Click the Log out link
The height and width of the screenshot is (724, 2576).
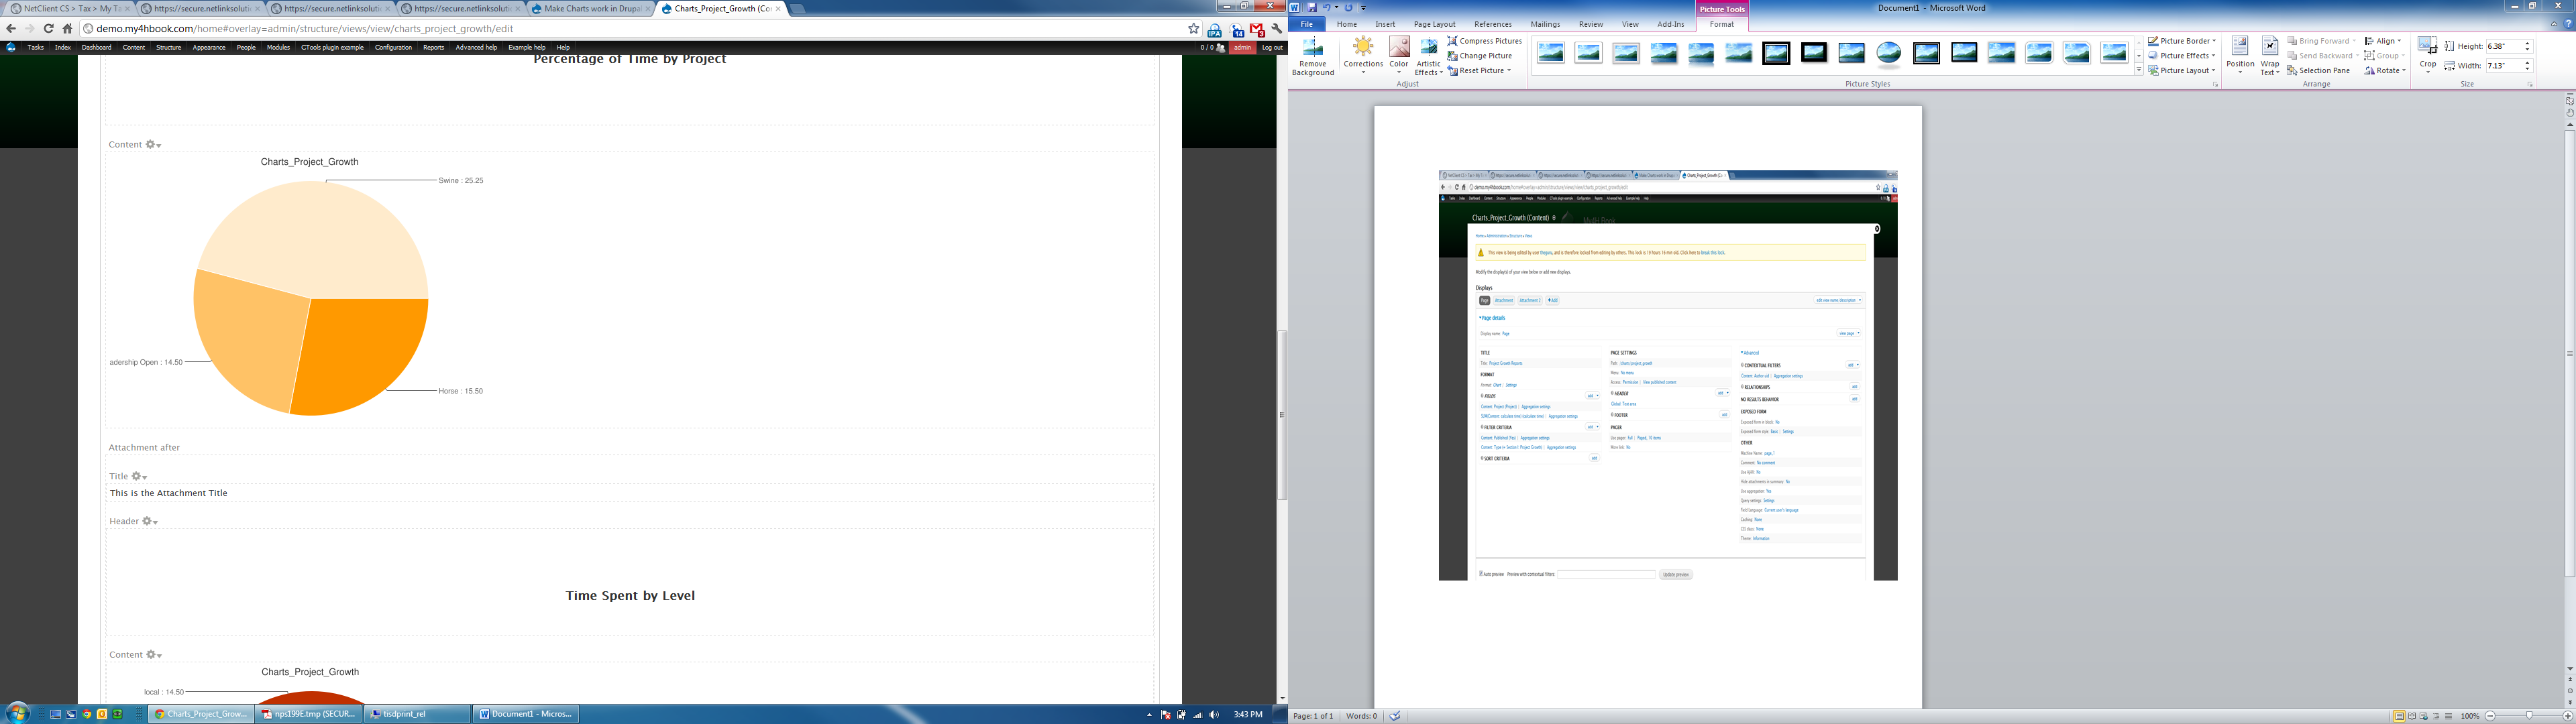click(x=1272, y=47)
